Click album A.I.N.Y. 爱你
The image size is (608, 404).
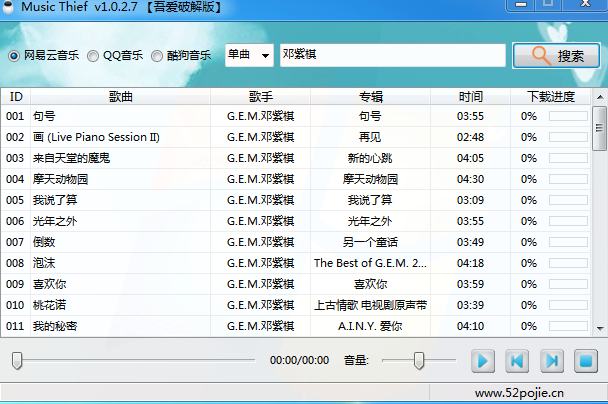(x=370, y=326)
